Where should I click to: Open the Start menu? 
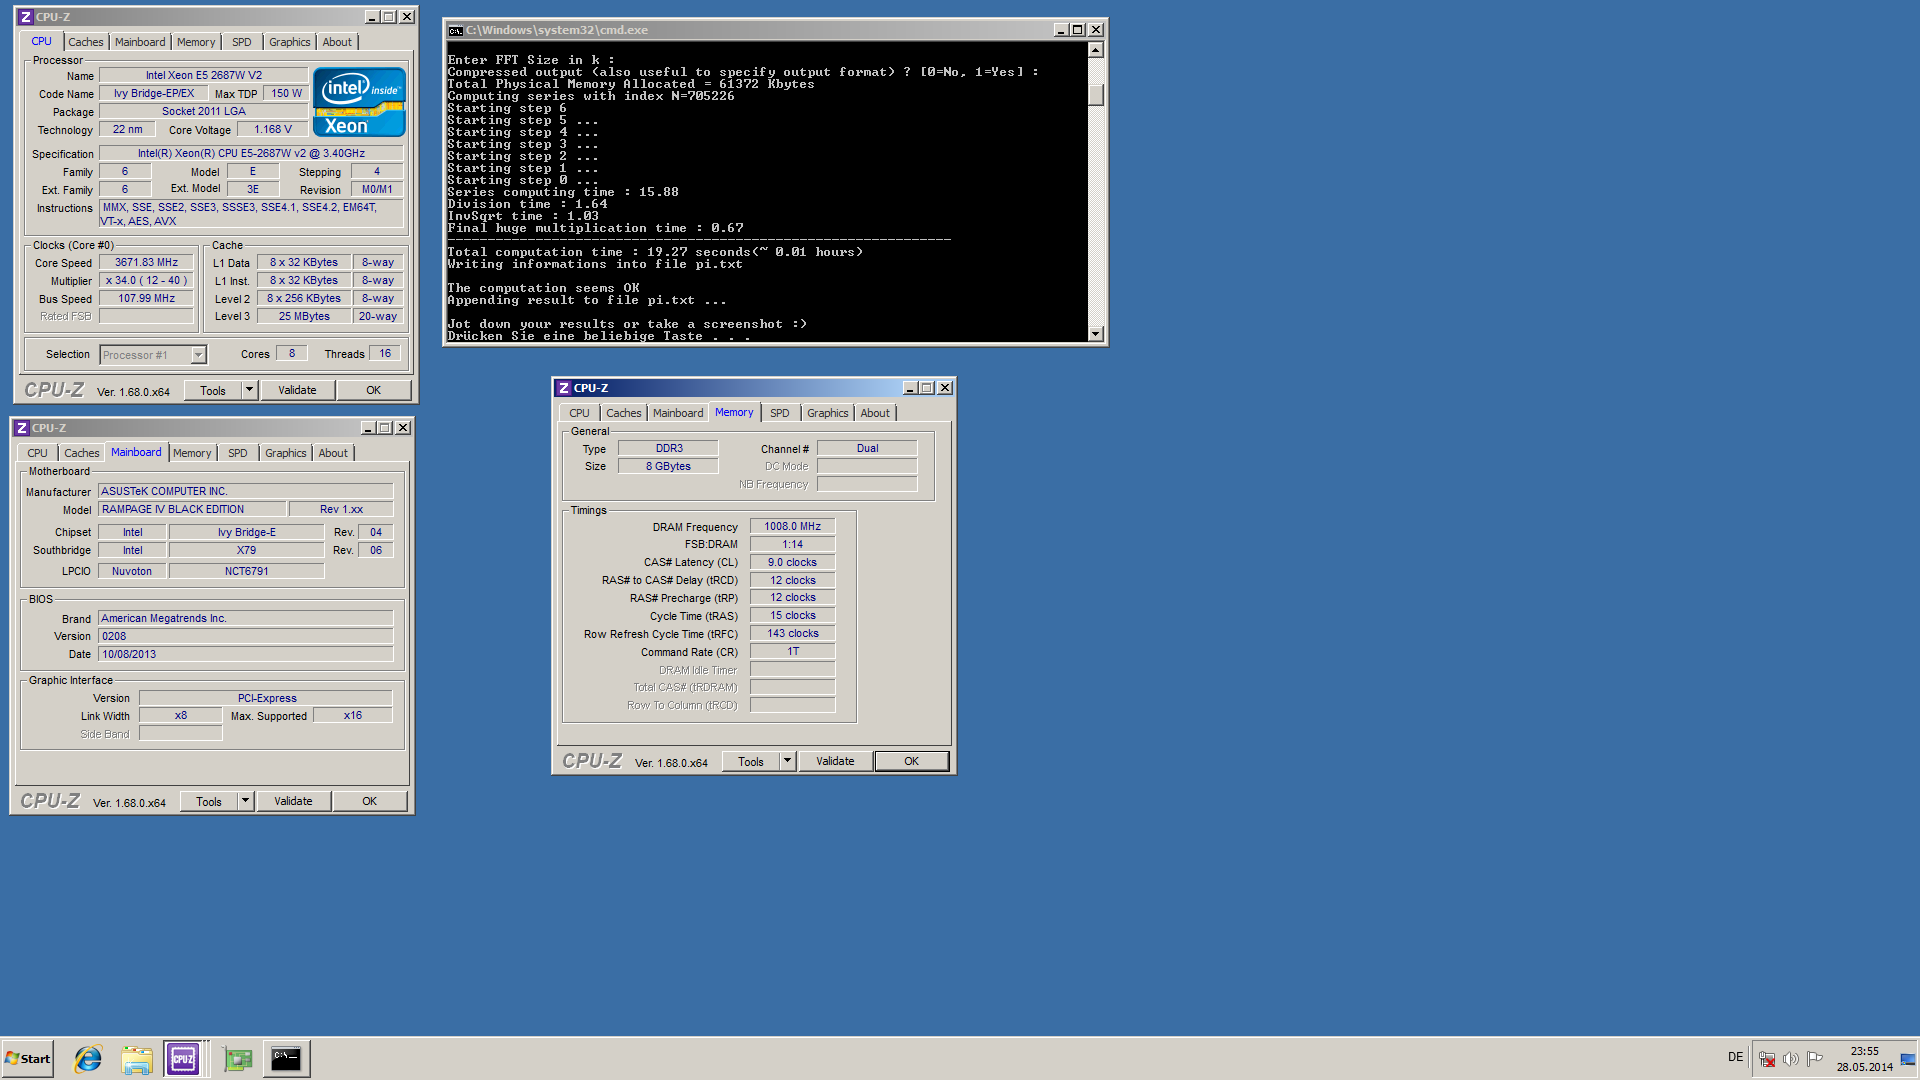tap(28, 1058)
